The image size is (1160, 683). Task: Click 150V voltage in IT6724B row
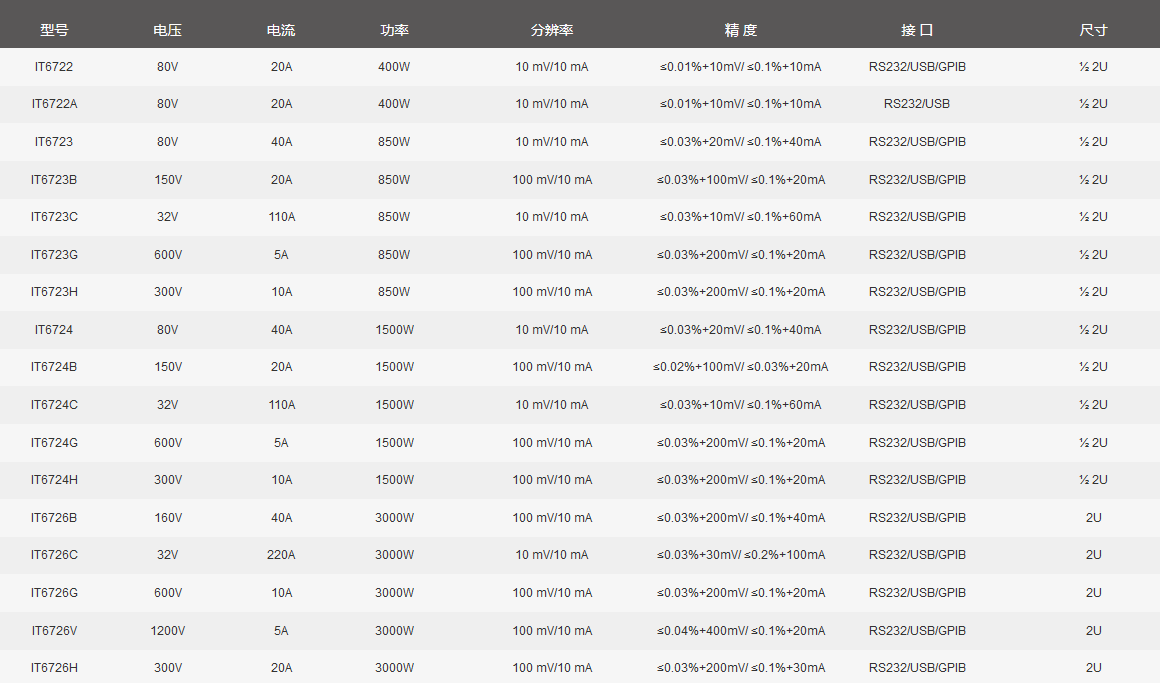point(168,366)
